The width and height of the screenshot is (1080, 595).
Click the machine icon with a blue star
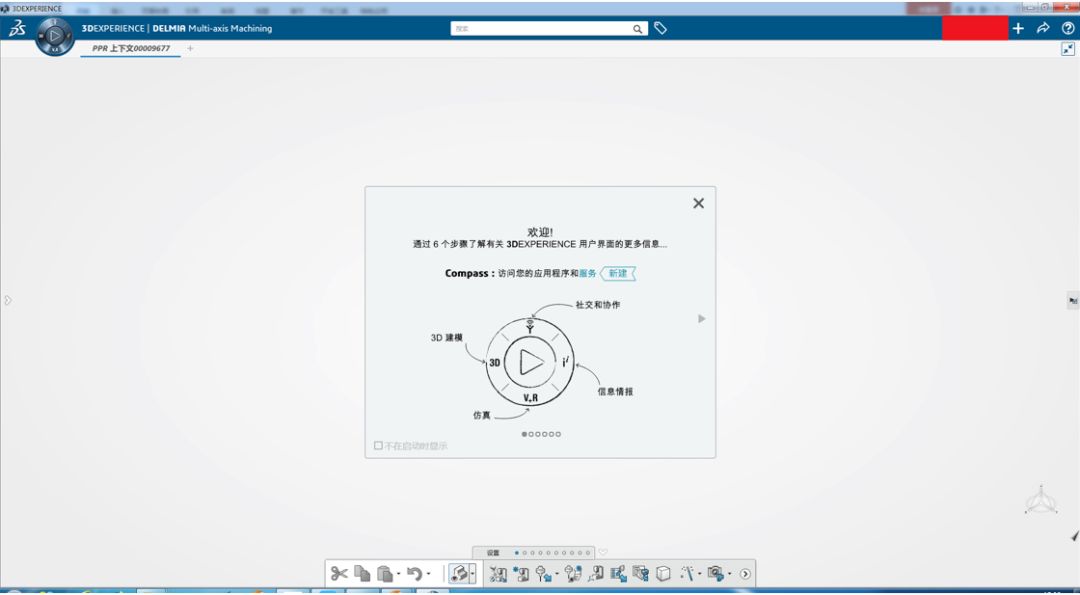click(x=521, y=574)
